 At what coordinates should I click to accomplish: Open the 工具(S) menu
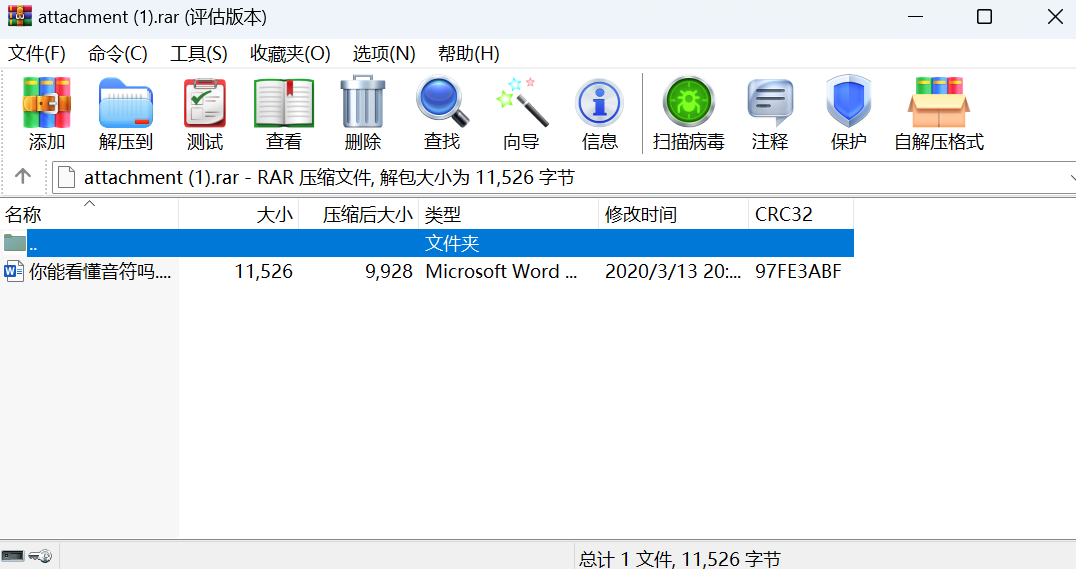point(198,54)
